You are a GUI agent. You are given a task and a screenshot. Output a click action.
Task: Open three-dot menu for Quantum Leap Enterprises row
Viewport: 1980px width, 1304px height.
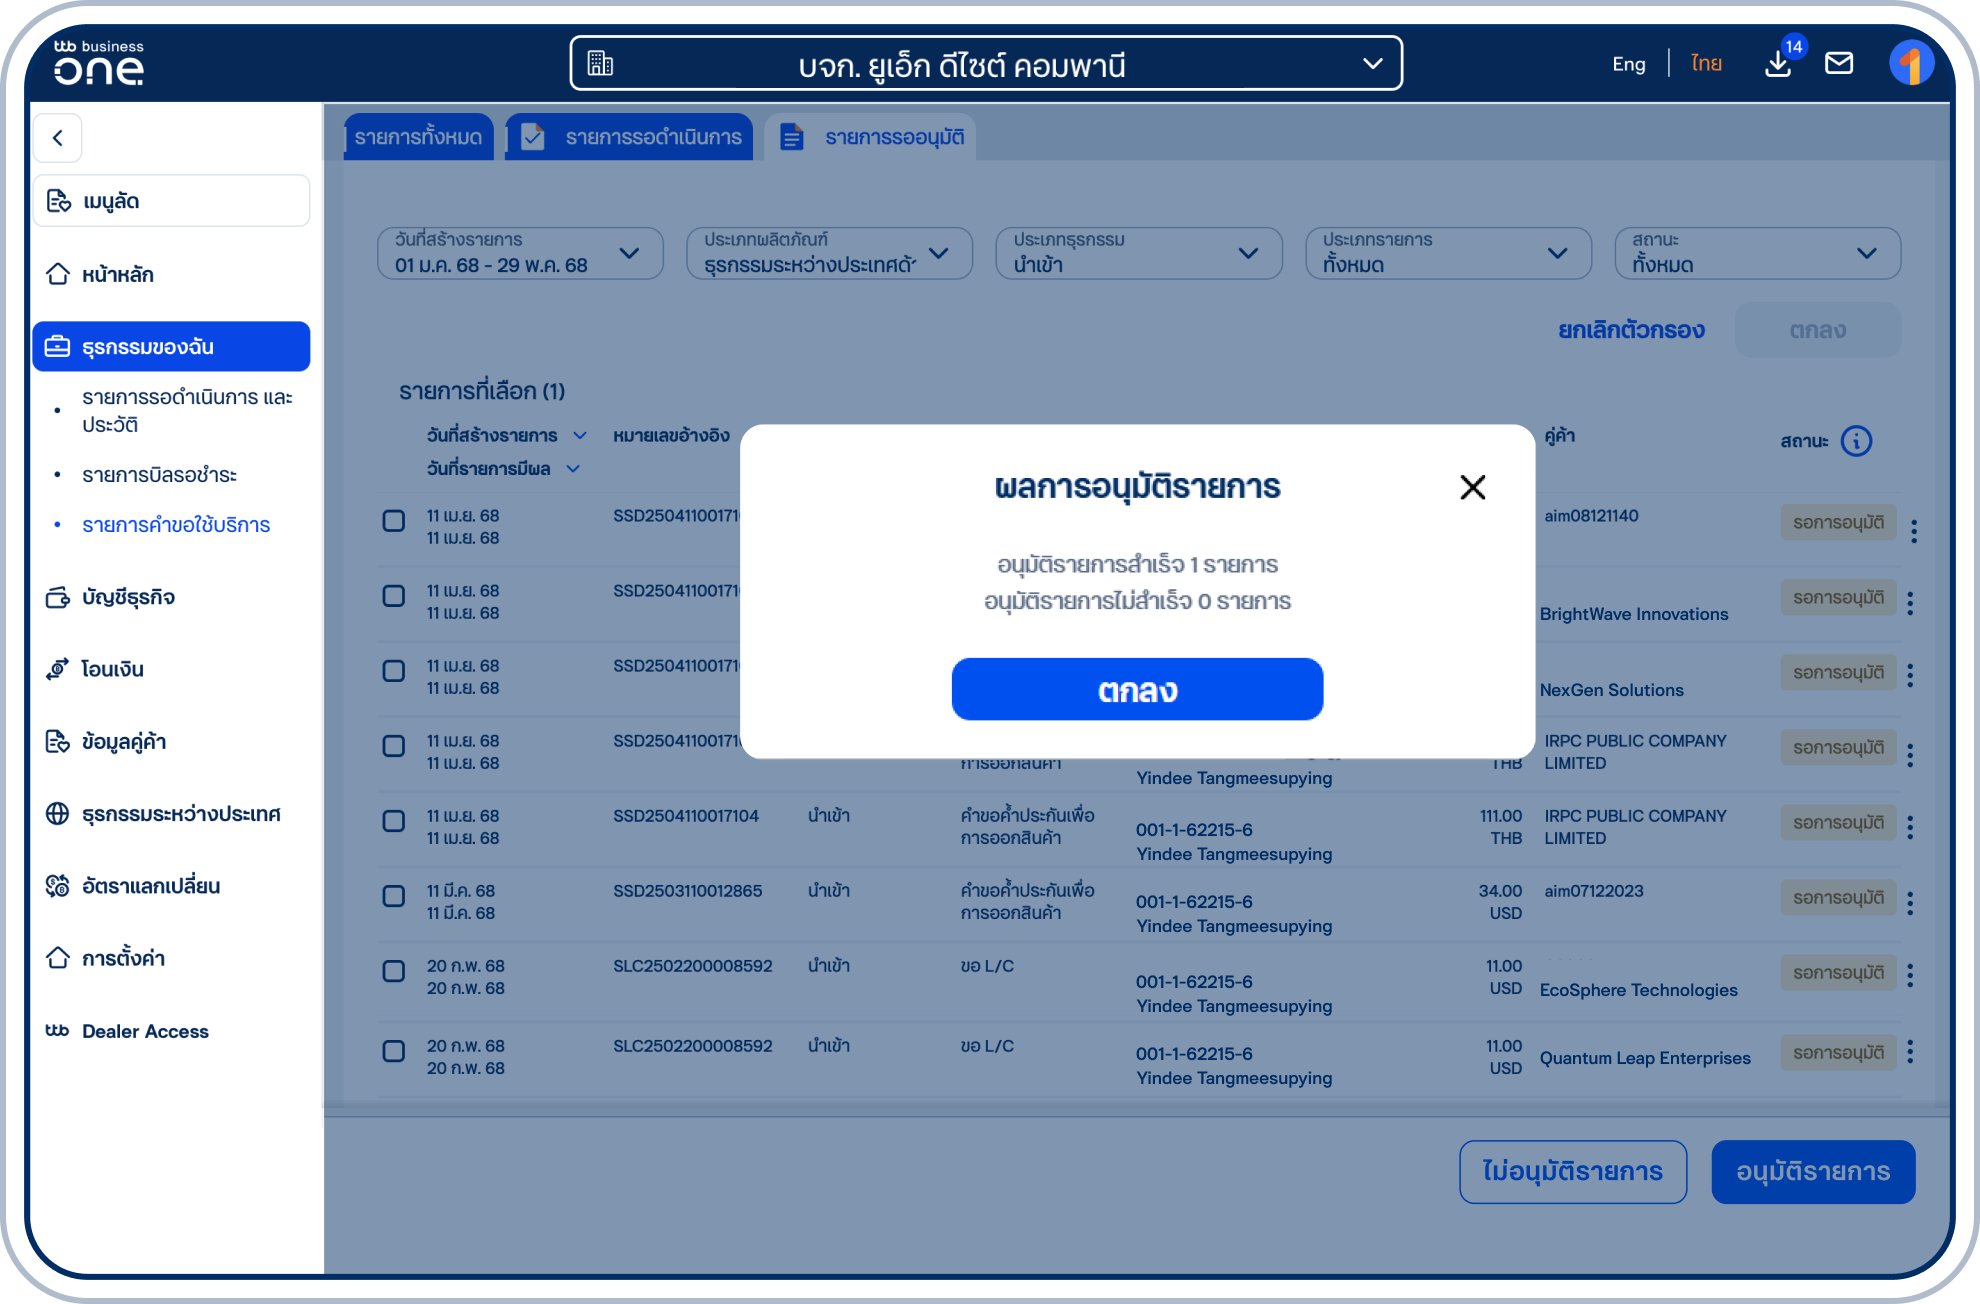(1910, 1052)
